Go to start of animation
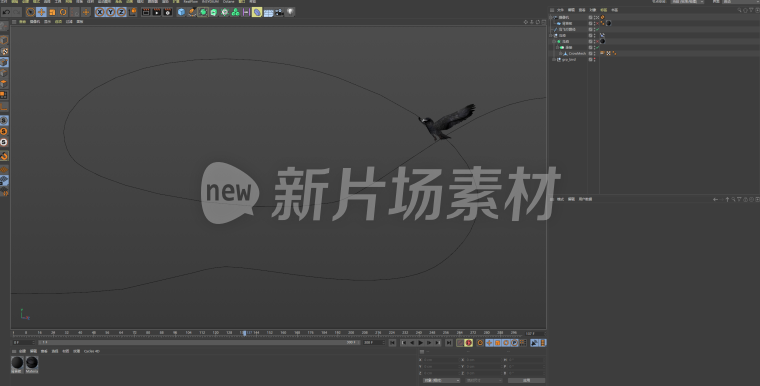The image size is (760, 386). (392, 343)
